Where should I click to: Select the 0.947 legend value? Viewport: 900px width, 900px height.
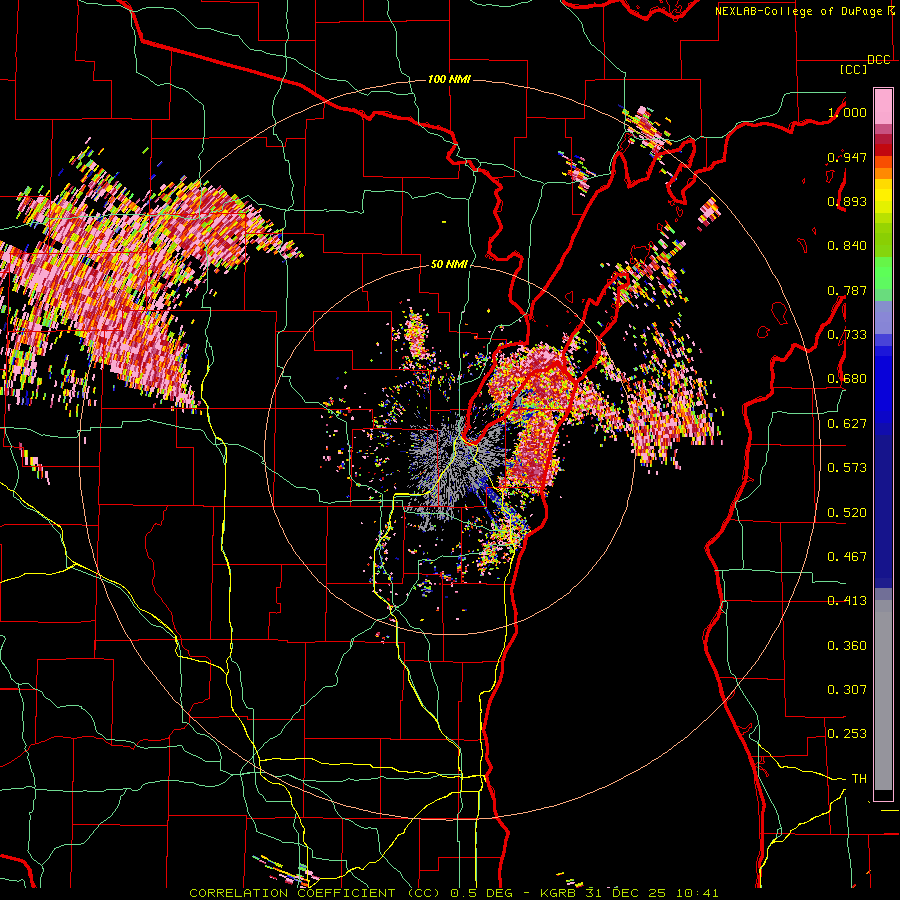pos(847,157)
